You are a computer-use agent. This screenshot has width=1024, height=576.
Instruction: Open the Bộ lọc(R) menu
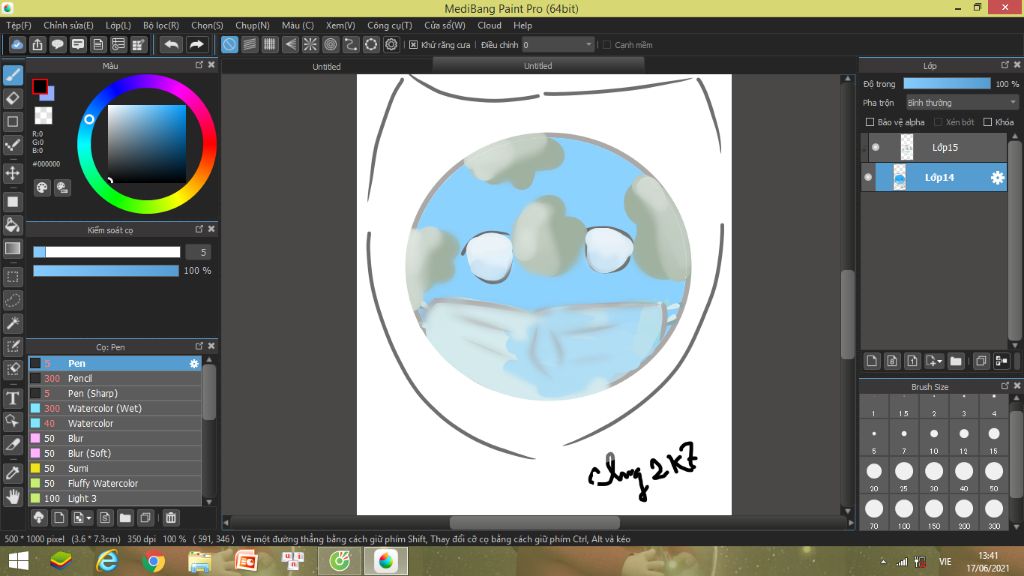tap(161, 25)
